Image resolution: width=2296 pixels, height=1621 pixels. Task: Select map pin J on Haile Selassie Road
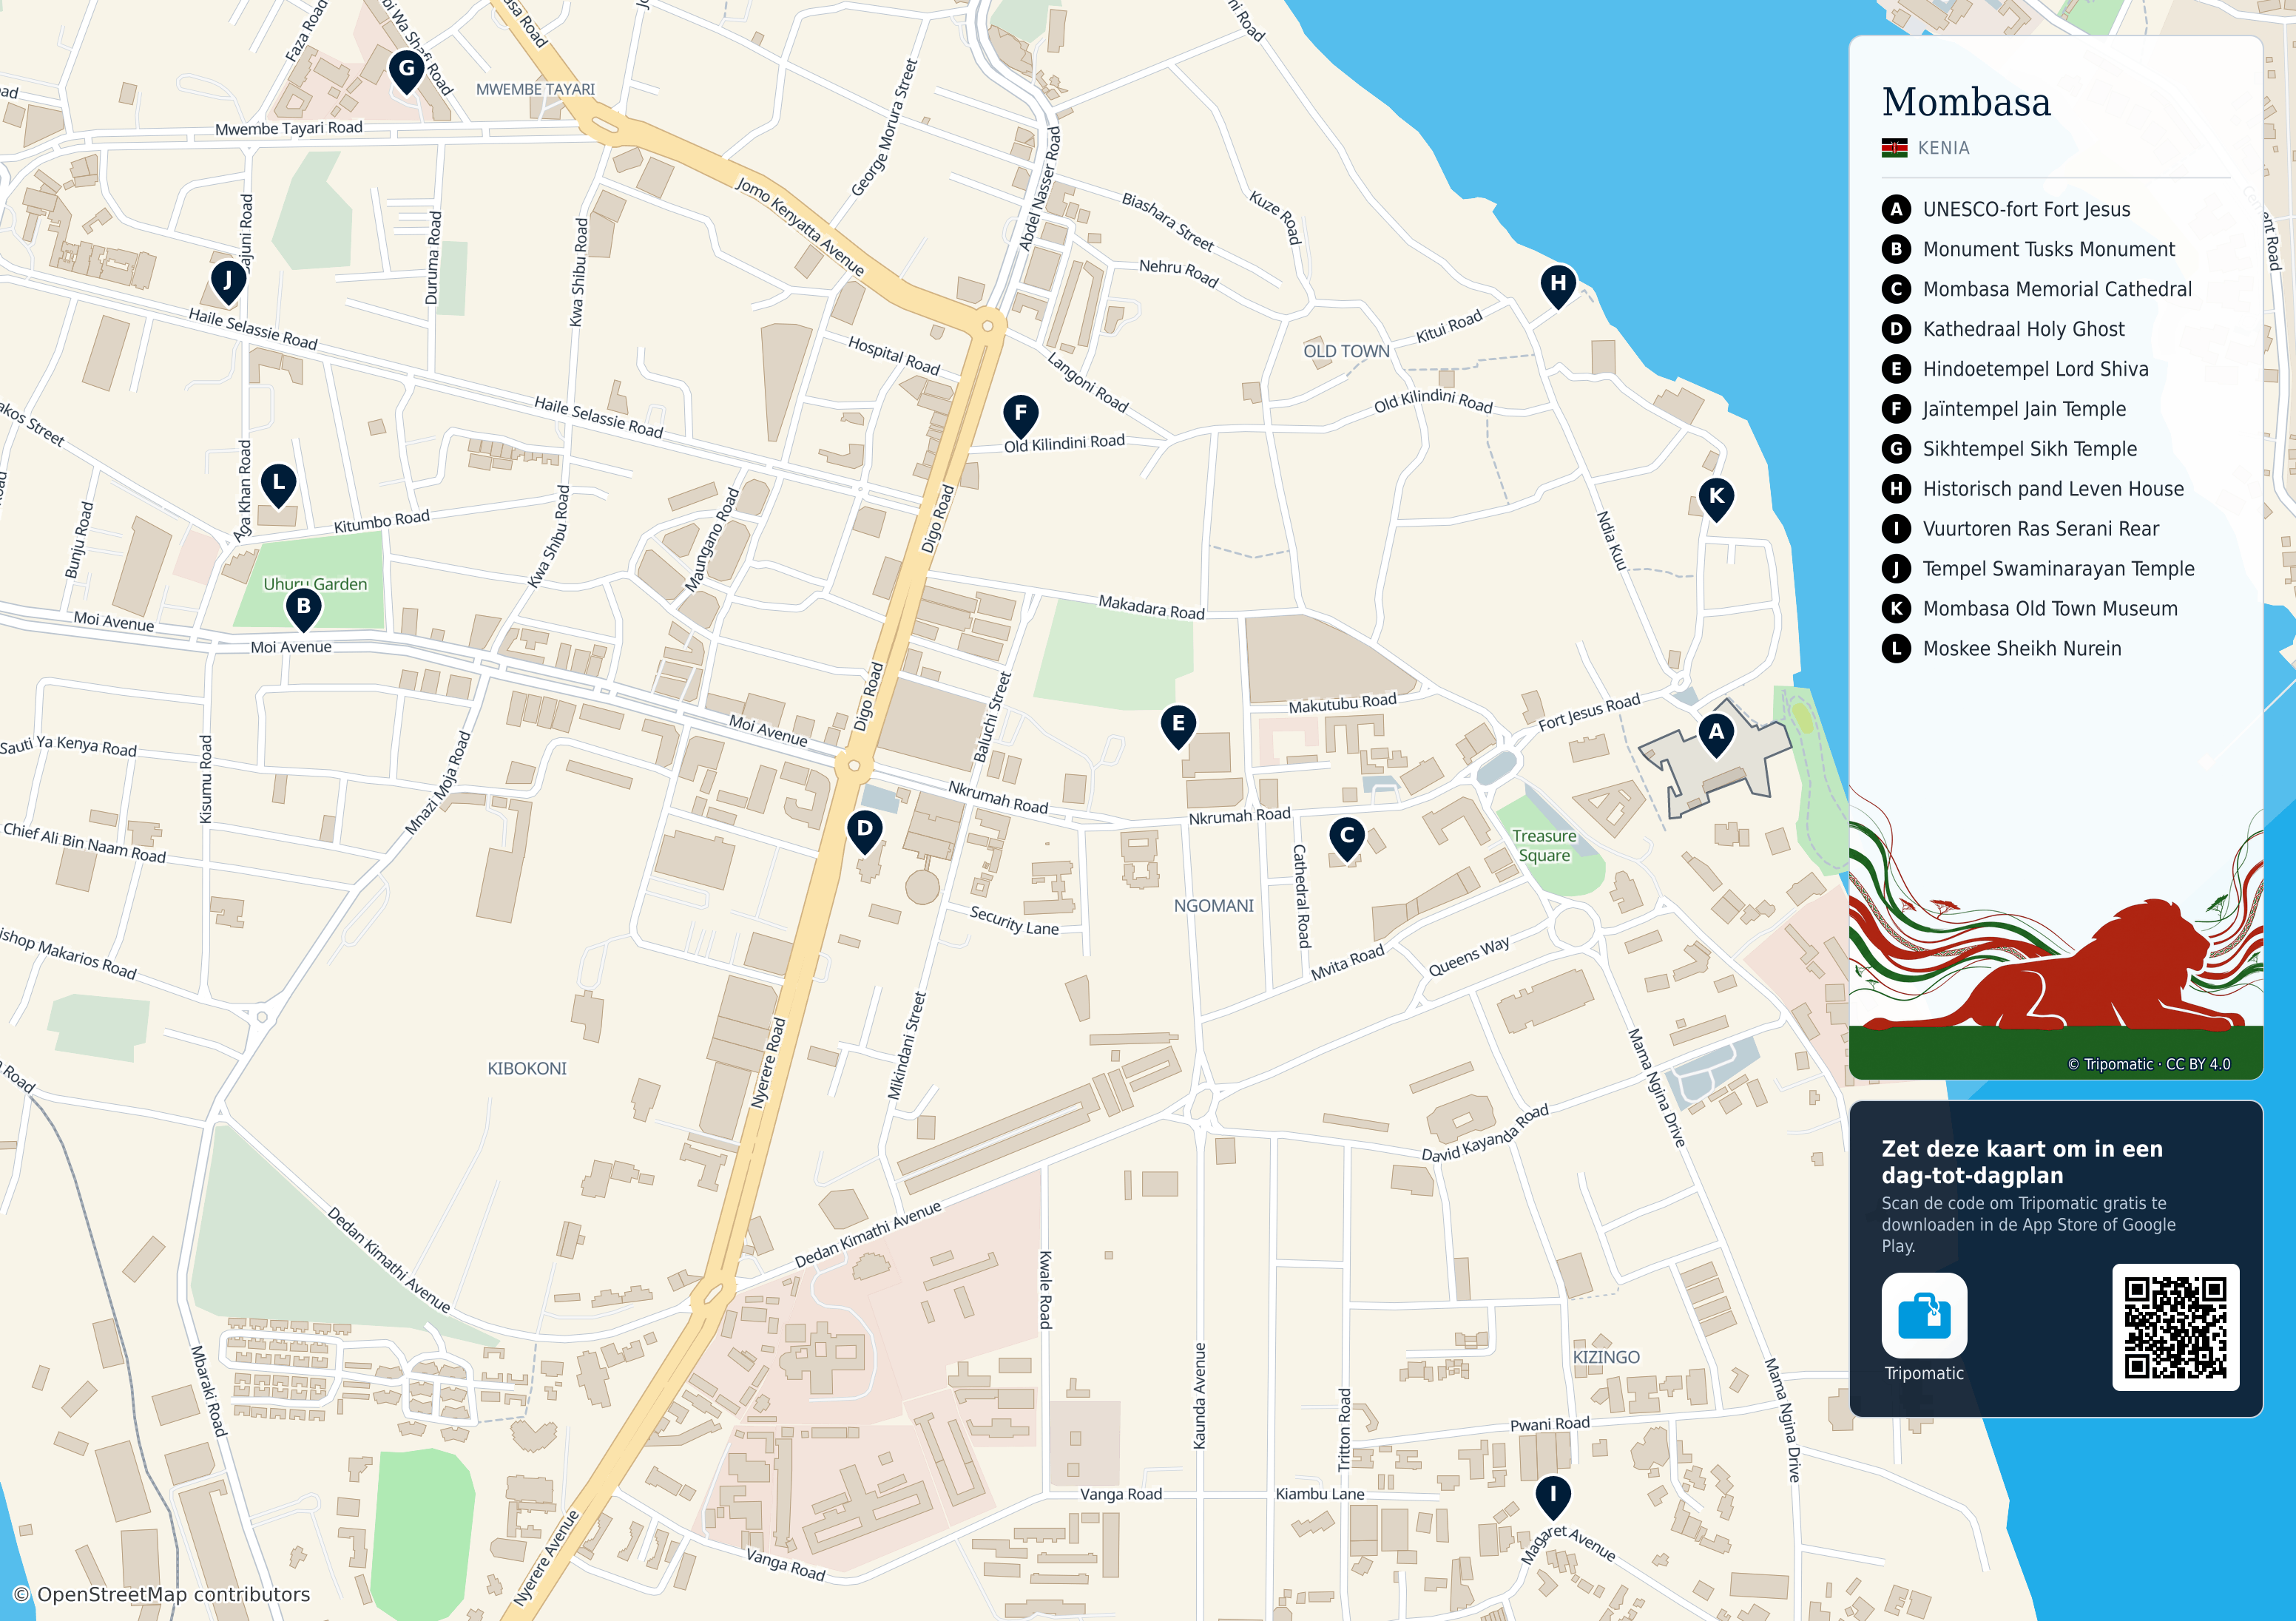click(228, 284)
